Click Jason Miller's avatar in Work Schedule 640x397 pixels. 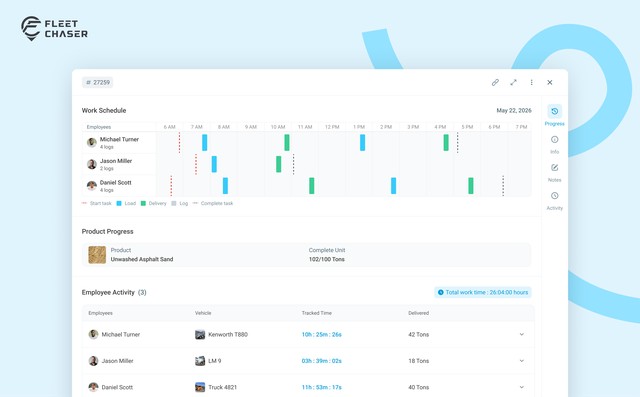pyautogui.click(x=92, y=164)
